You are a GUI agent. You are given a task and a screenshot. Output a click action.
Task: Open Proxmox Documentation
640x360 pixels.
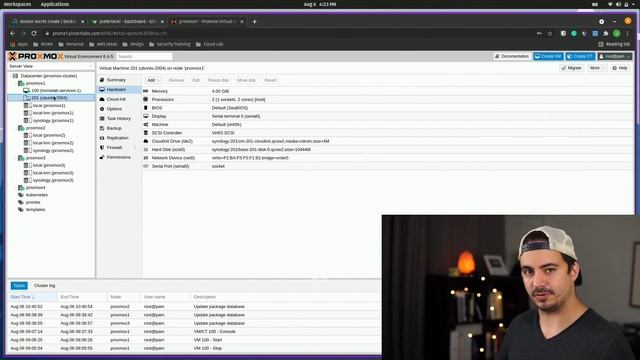(511, 56)
